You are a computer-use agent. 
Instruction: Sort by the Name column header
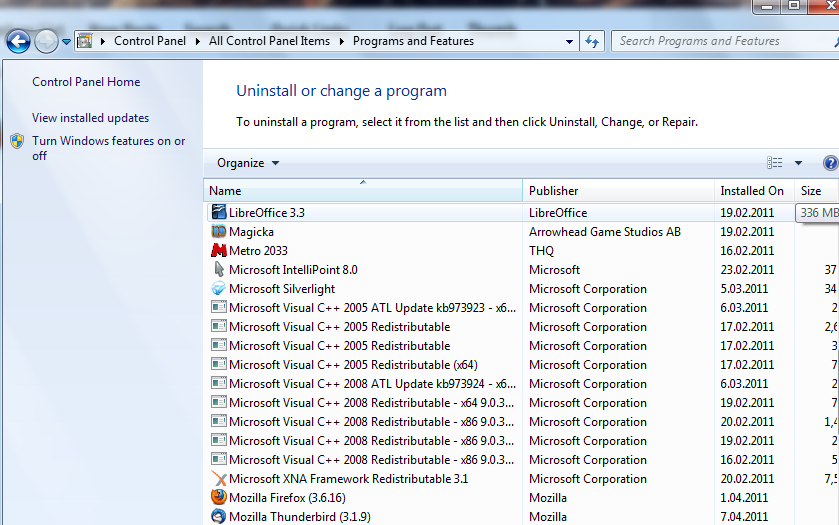point(363,191)
